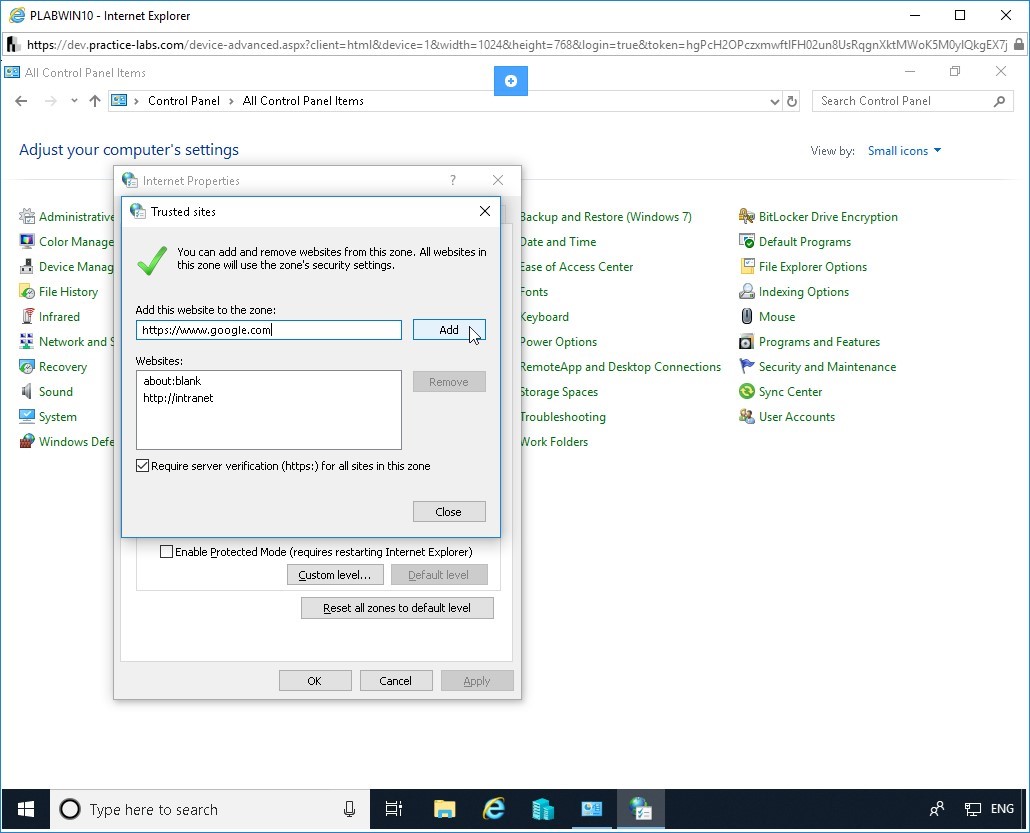Open the User Accounts icon
The width and height of the screenshot is (1030, 833).
[747, 416]
